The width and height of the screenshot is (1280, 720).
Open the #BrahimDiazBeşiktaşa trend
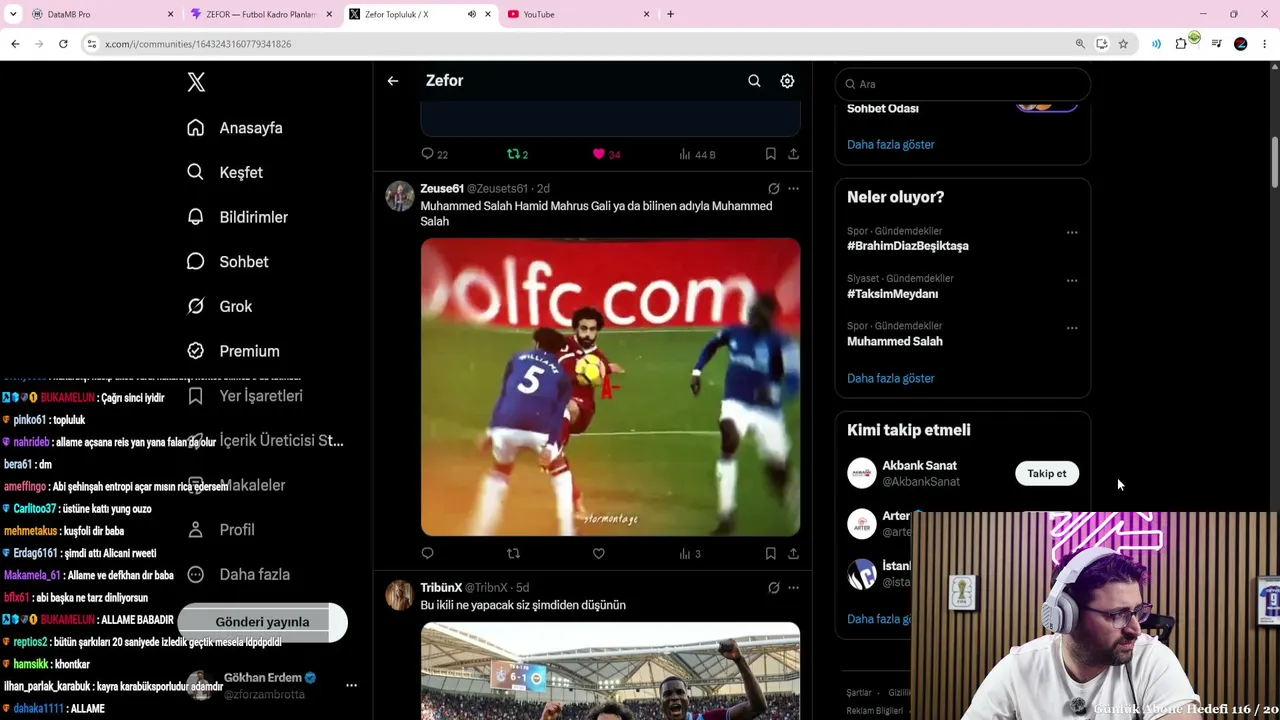907,246
